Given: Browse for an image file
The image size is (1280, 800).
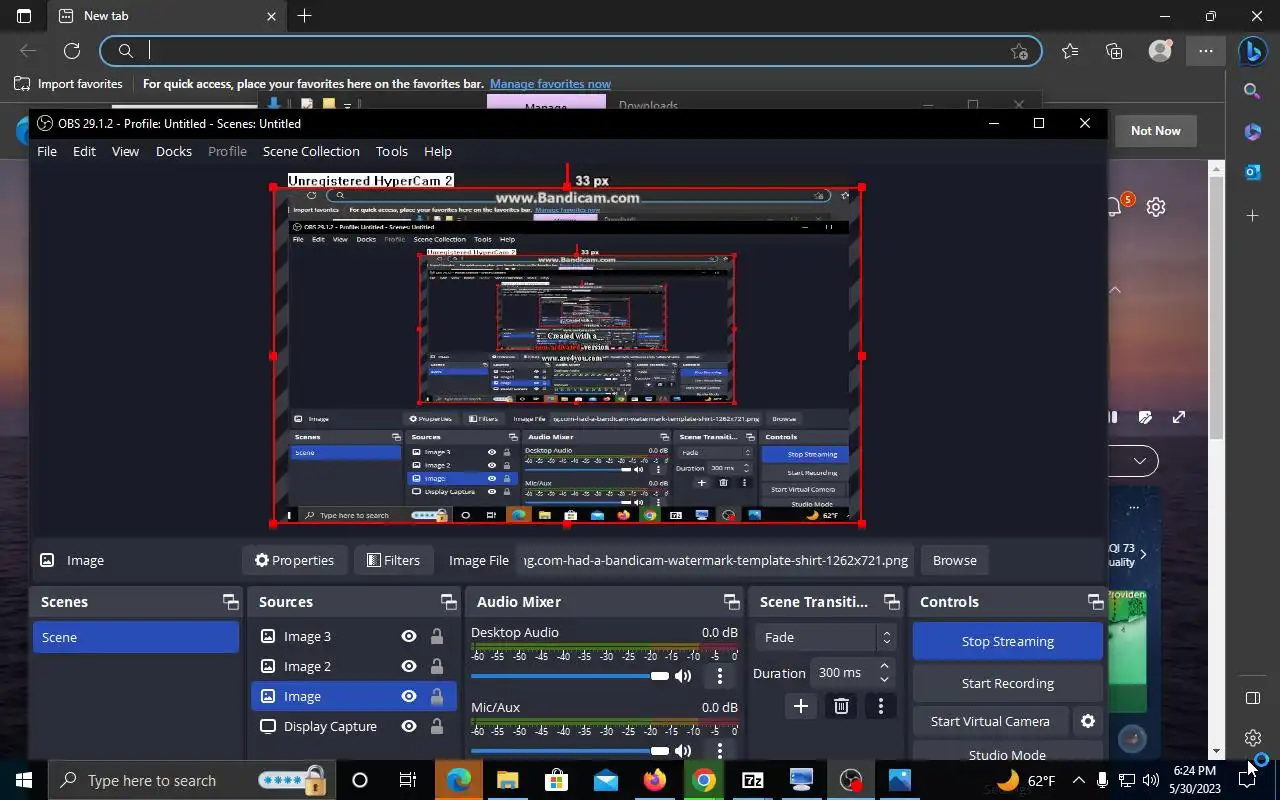Looking at the screenshot, I should (x=955, y=560).
